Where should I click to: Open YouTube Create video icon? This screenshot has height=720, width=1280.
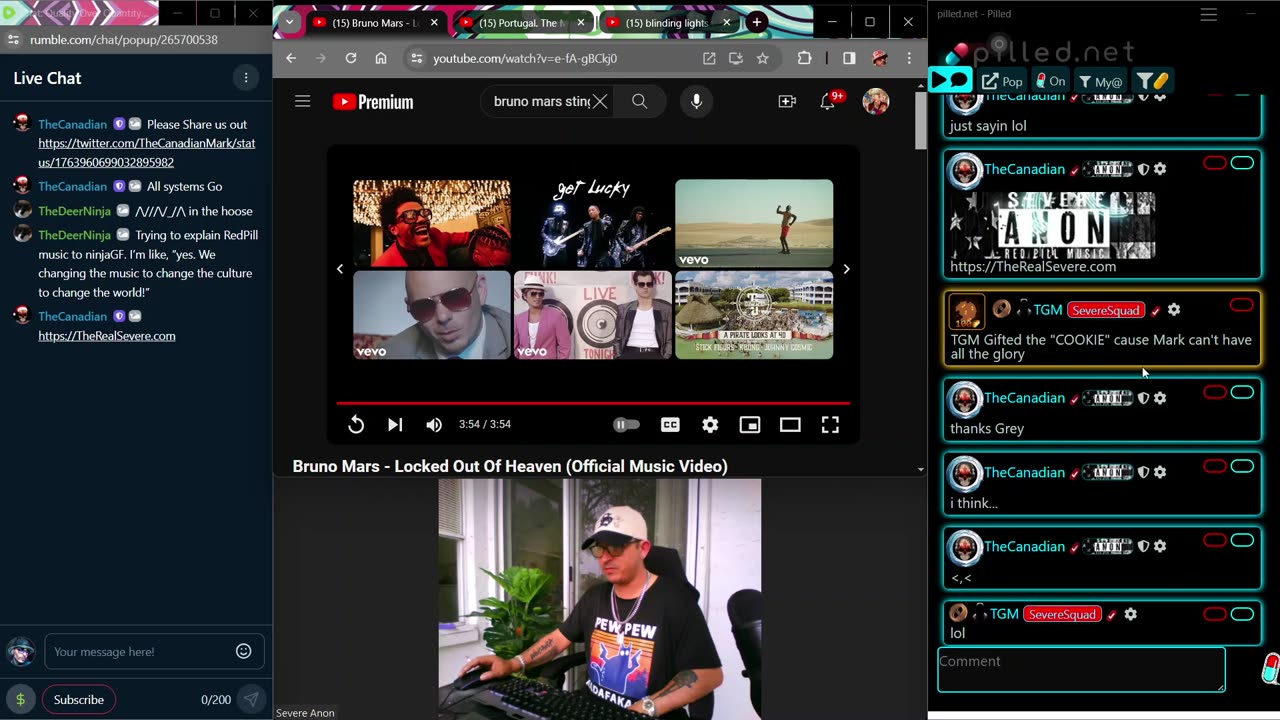coord(787,101)
